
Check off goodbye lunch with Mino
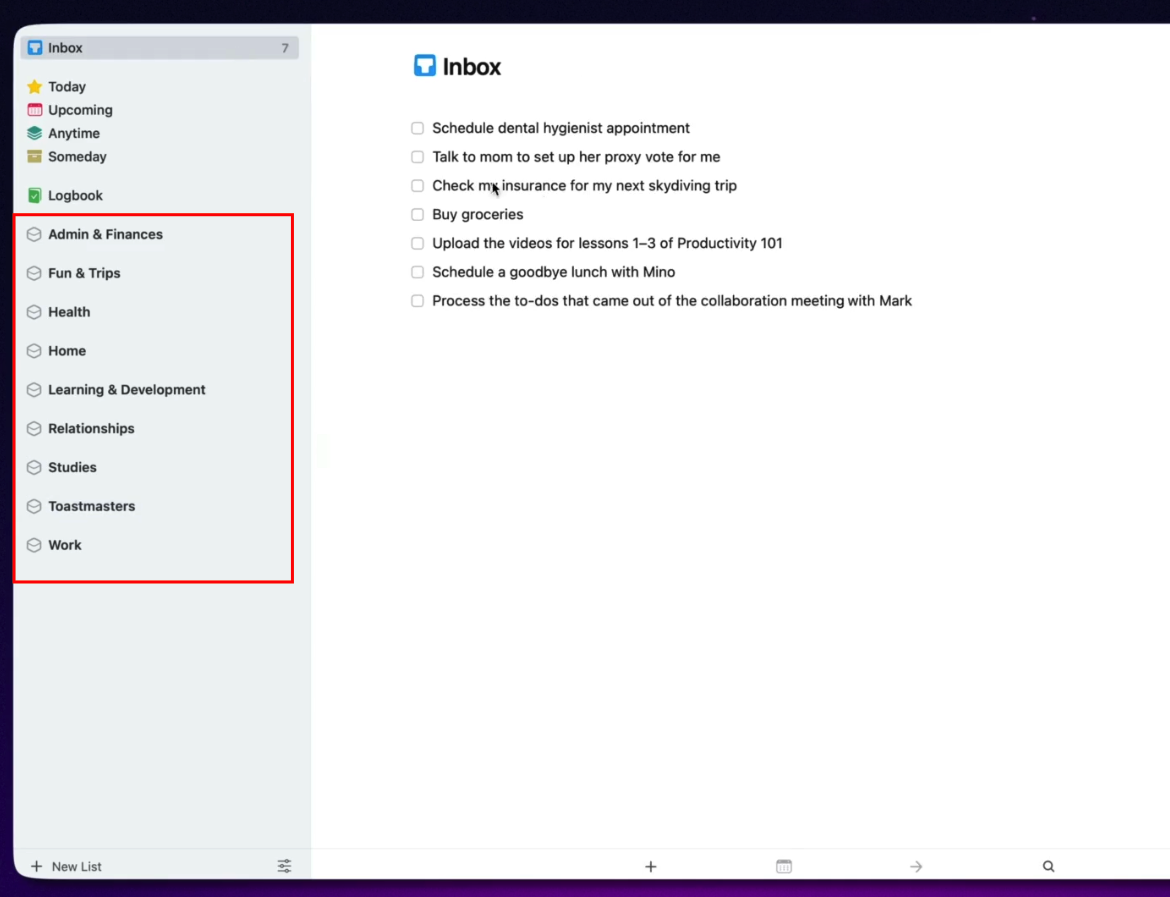tap(417, 272)
